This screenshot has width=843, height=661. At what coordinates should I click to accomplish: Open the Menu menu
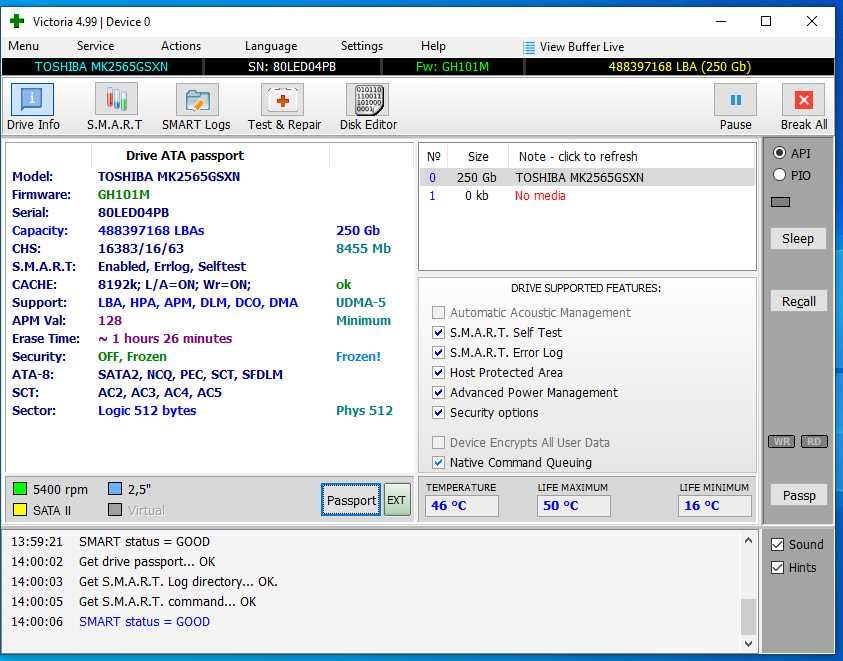point(23,46)
